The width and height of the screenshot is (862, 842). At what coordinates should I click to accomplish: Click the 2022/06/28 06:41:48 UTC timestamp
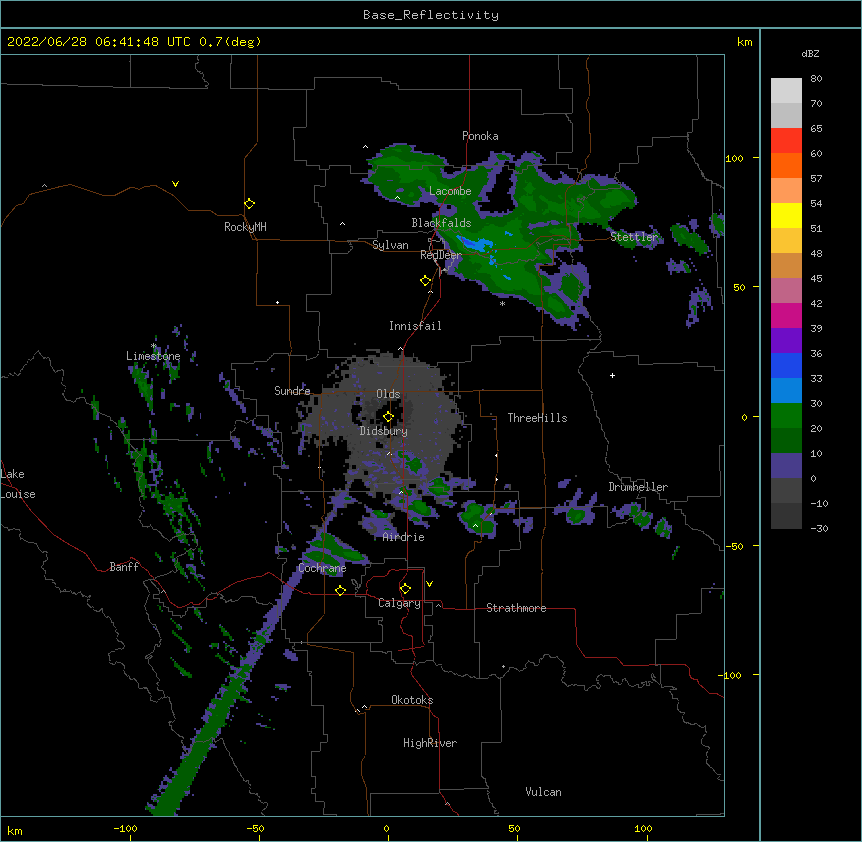coord(99,42)
